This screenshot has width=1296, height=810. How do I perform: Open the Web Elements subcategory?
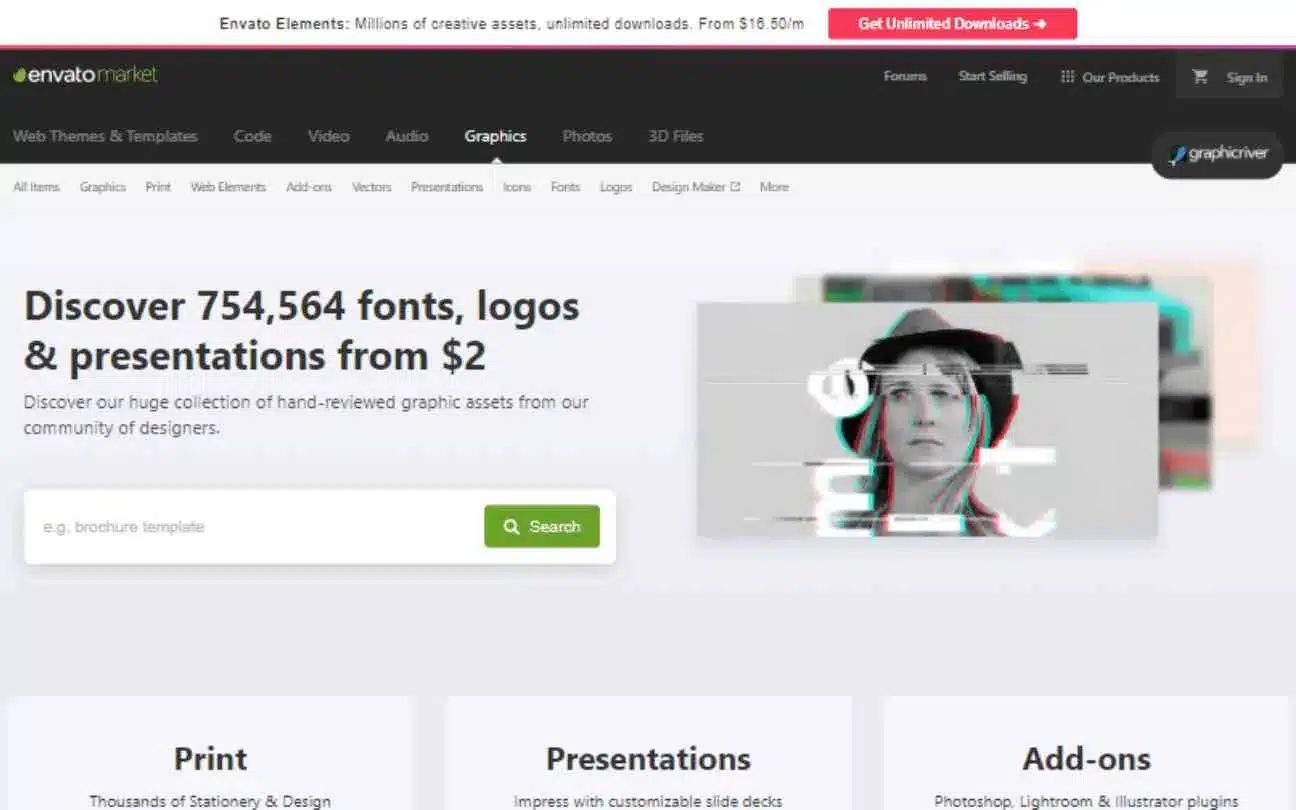point(228,187)
